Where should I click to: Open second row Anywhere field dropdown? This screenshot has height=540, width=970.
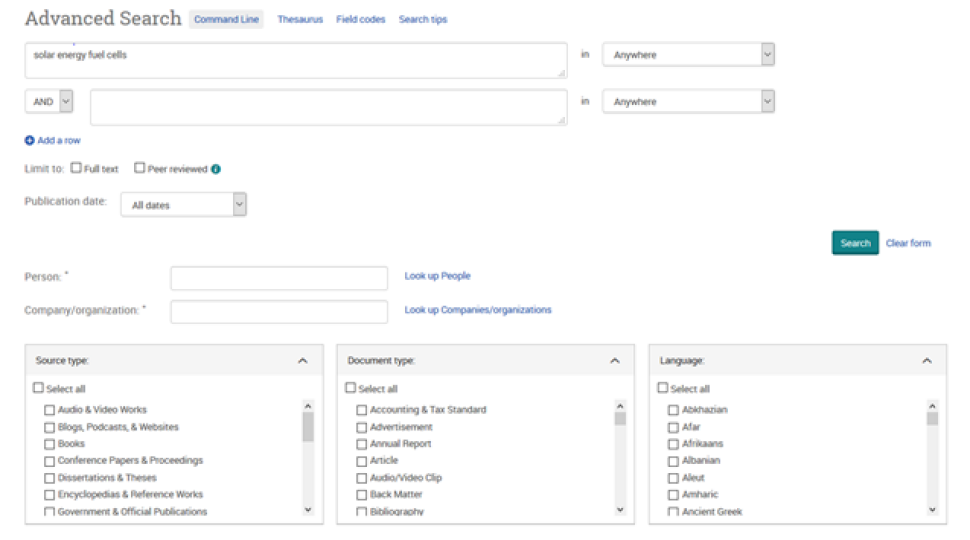(x=689, y=101)
